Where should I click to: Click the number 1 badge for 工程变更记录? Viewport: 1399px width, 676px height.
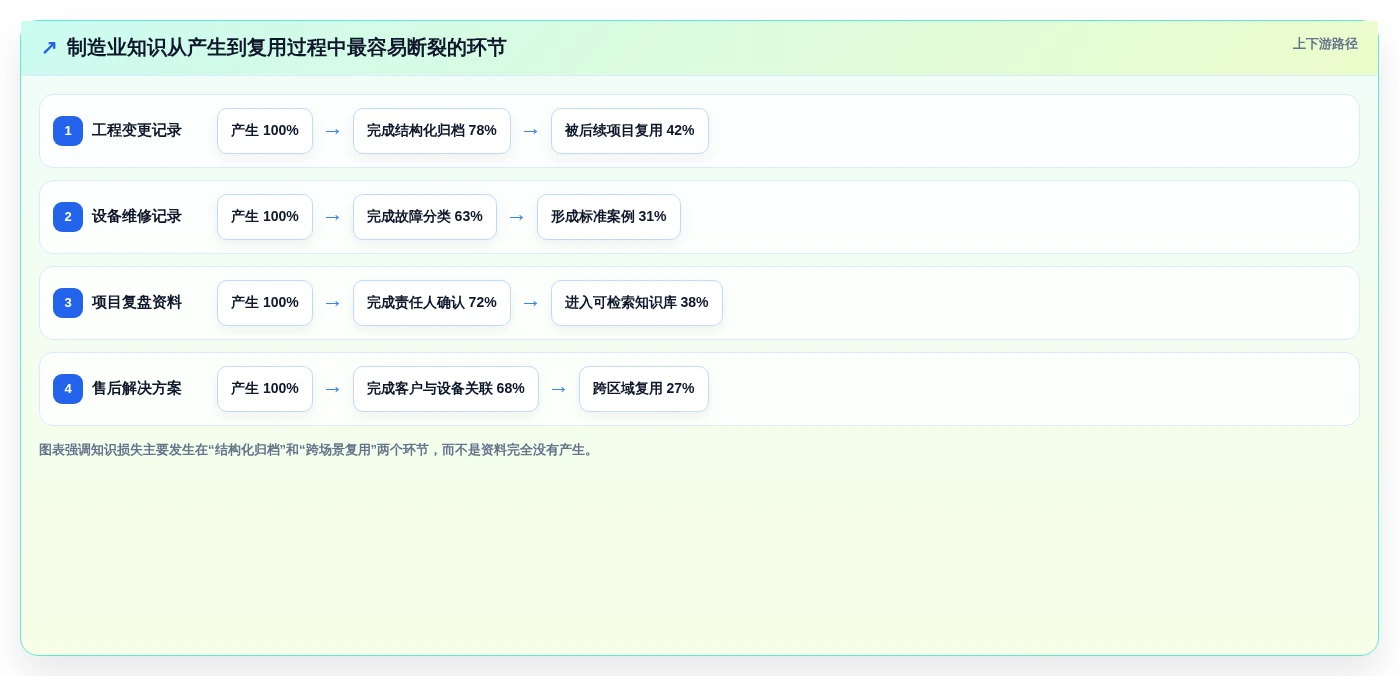(x=68, y=131)
